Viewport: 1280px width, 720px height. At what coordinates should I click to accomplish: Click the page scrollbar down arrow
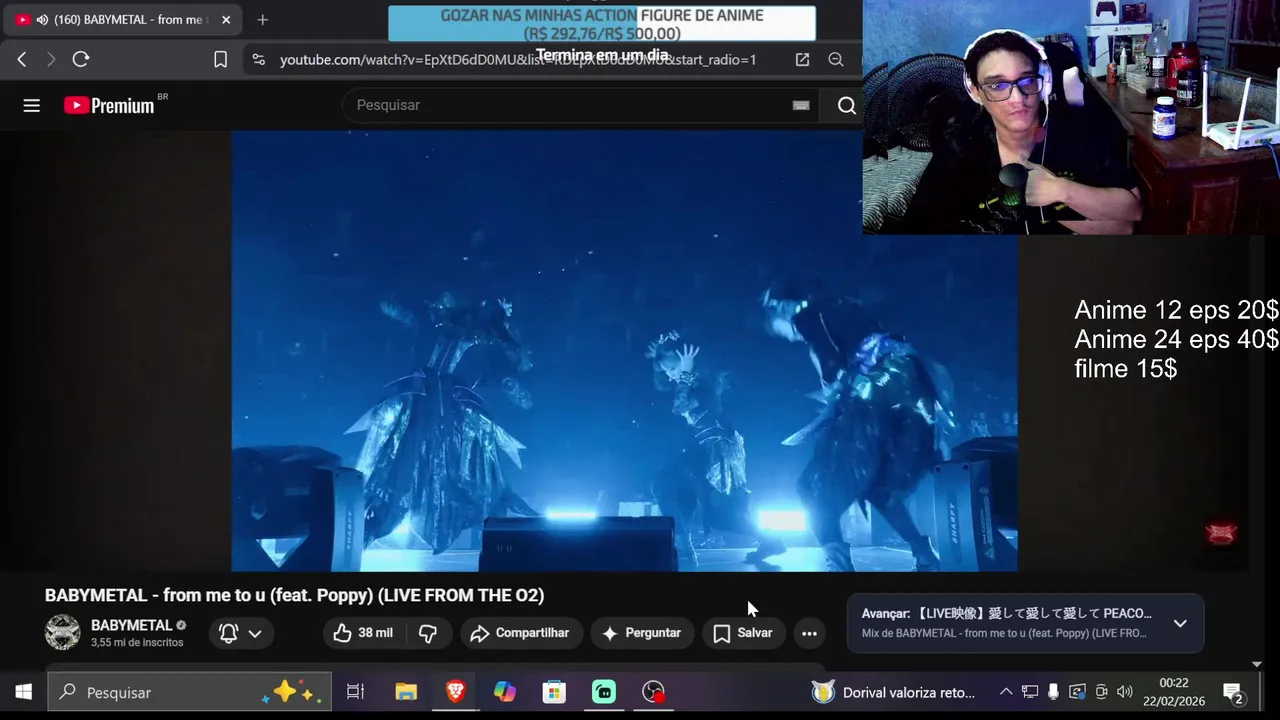coord(1257,664)
